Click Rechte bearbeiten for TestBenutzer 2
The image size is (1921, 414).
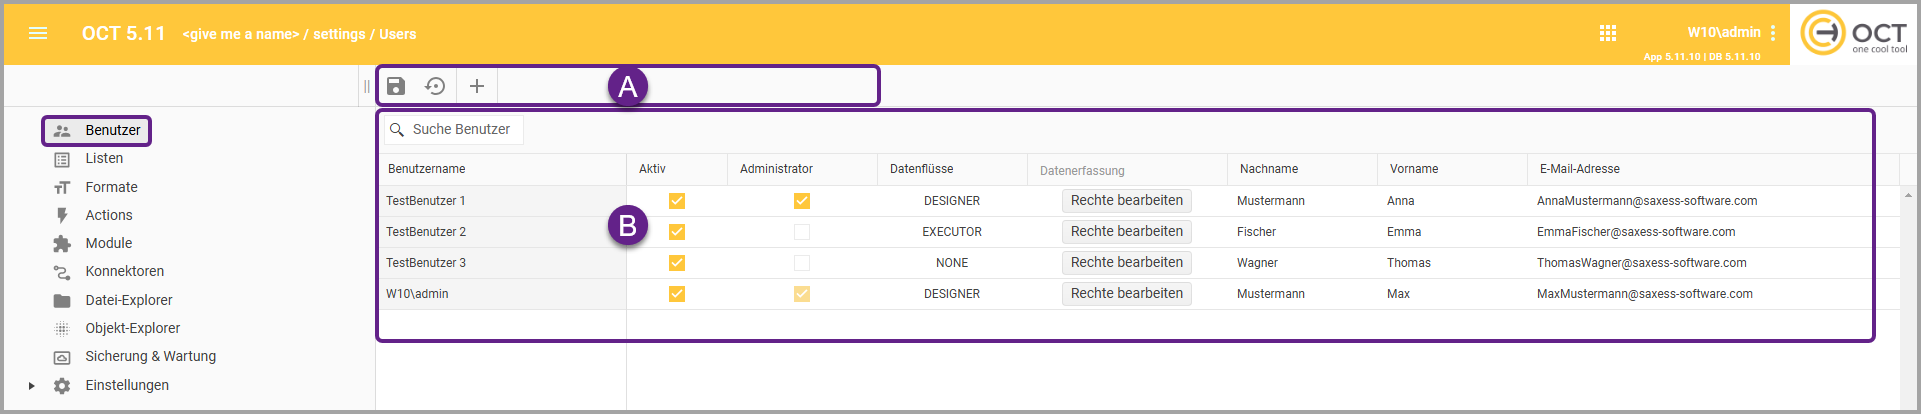coord(1126,232)
